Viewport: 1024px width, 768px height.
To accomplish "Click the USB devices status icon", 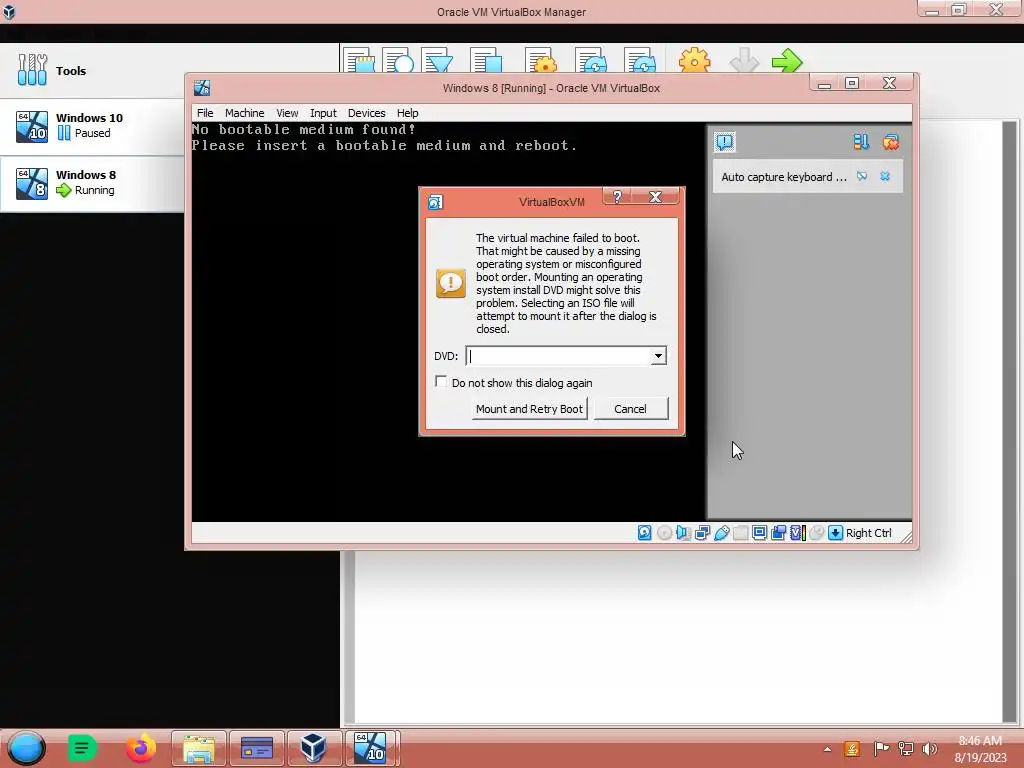I will point(721,533).
